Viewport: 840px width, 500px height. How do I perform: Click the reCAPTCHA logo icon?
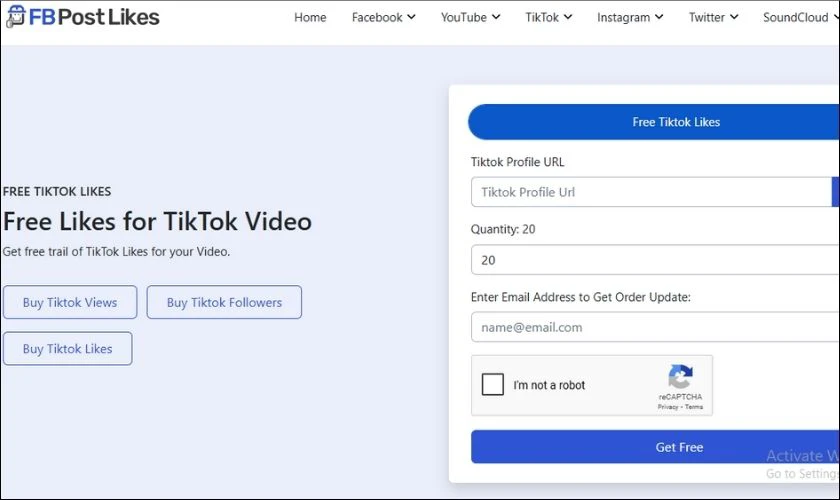pyautogui.click(x=680, y=376)
